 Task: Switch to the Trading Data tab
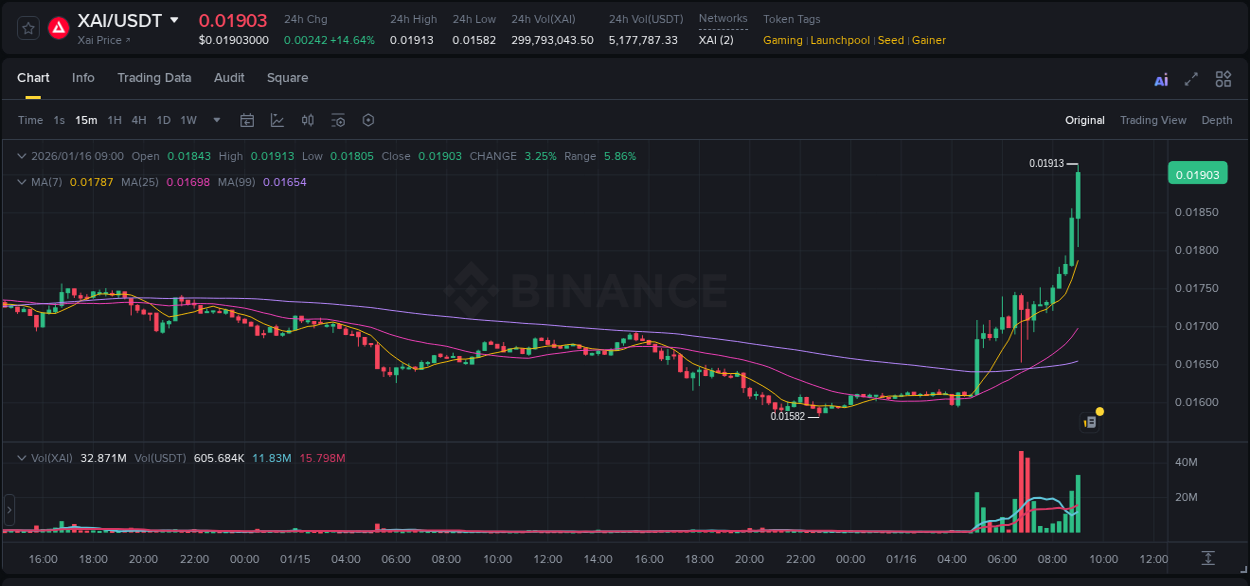(x=154, y=77)
